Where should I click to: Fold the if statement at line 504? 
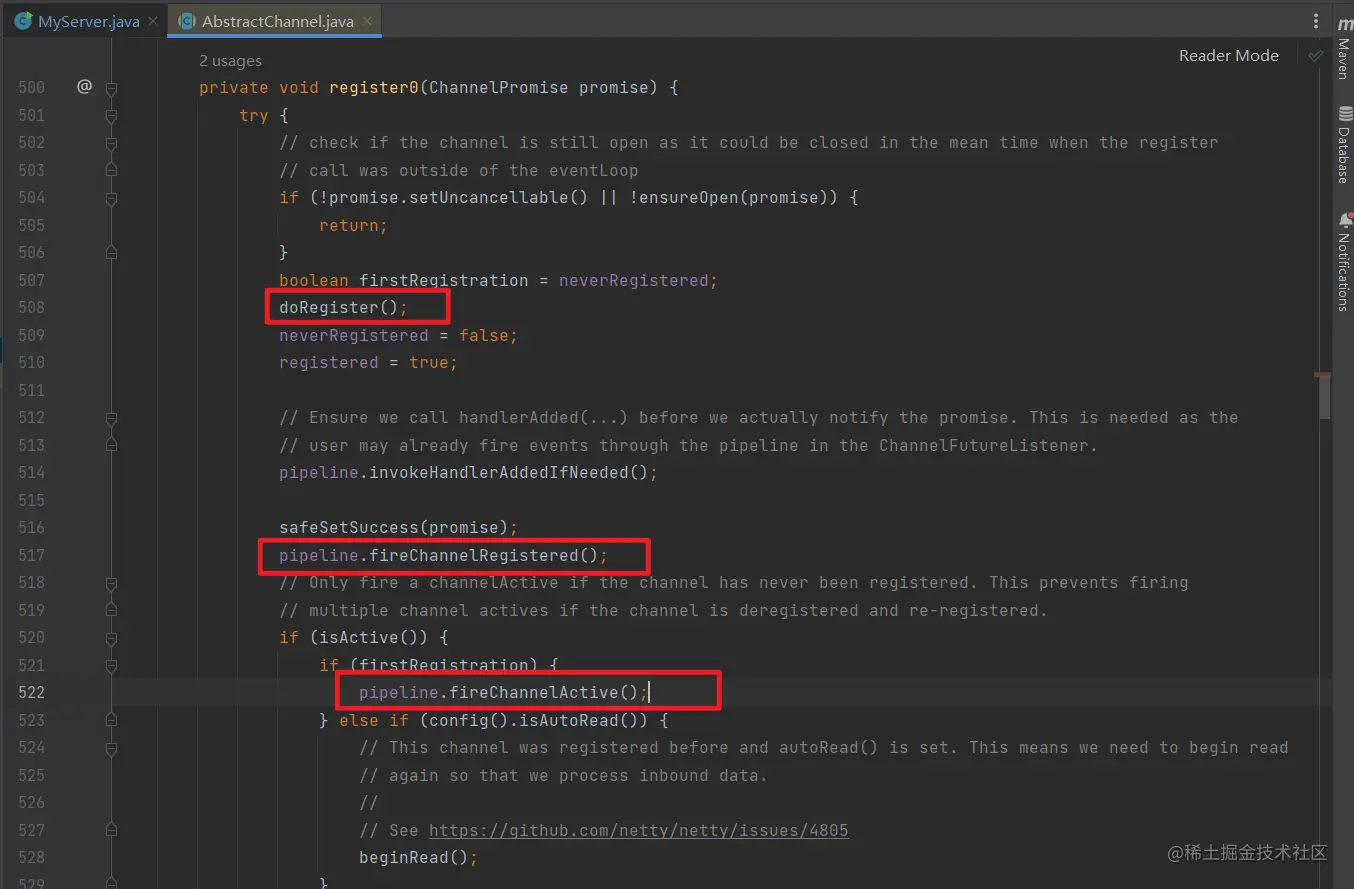pyautogui.click(x=111, y=198)
